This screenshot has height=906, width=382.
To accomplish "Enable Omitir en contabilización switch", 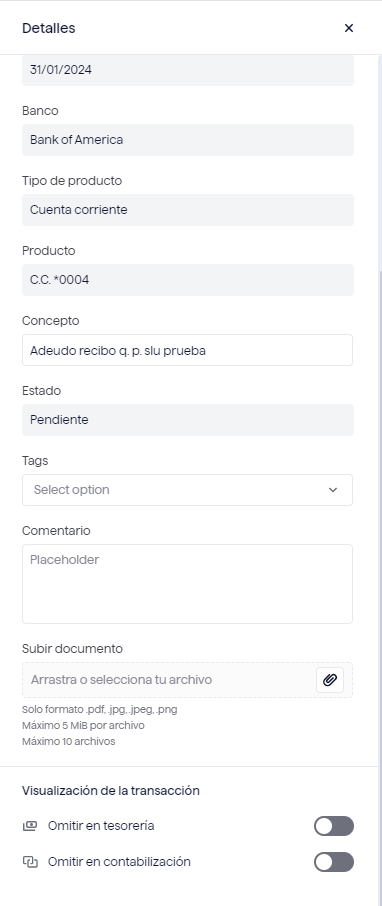I will pyautogui.click(x=334, y=862).
